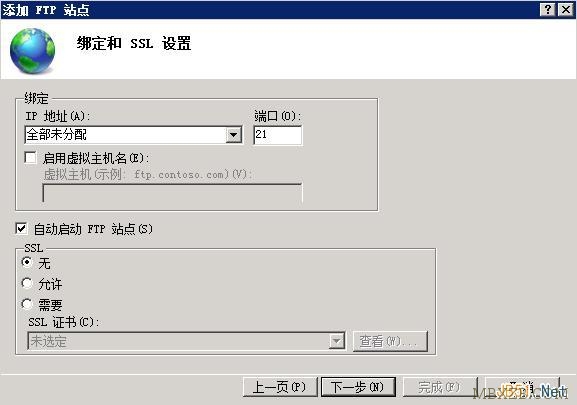The image size is (577, 405).
Task: Proceed with the 下一步 button
Action: (x=358, y=387)
